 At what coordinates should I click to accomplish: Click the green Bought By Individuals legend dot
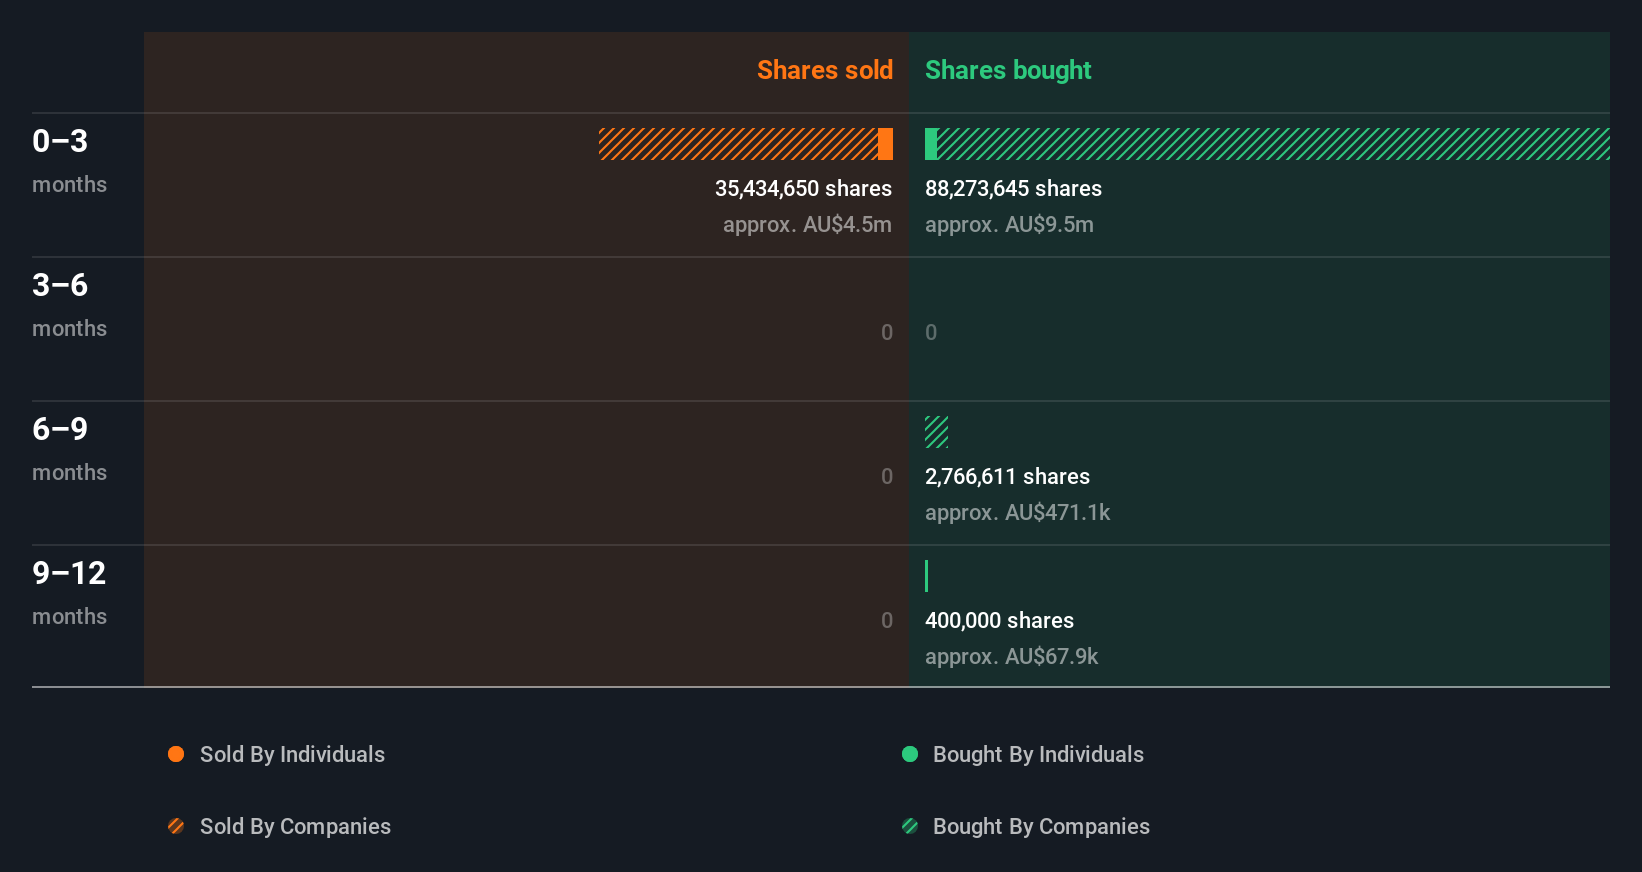coord(910,754)
